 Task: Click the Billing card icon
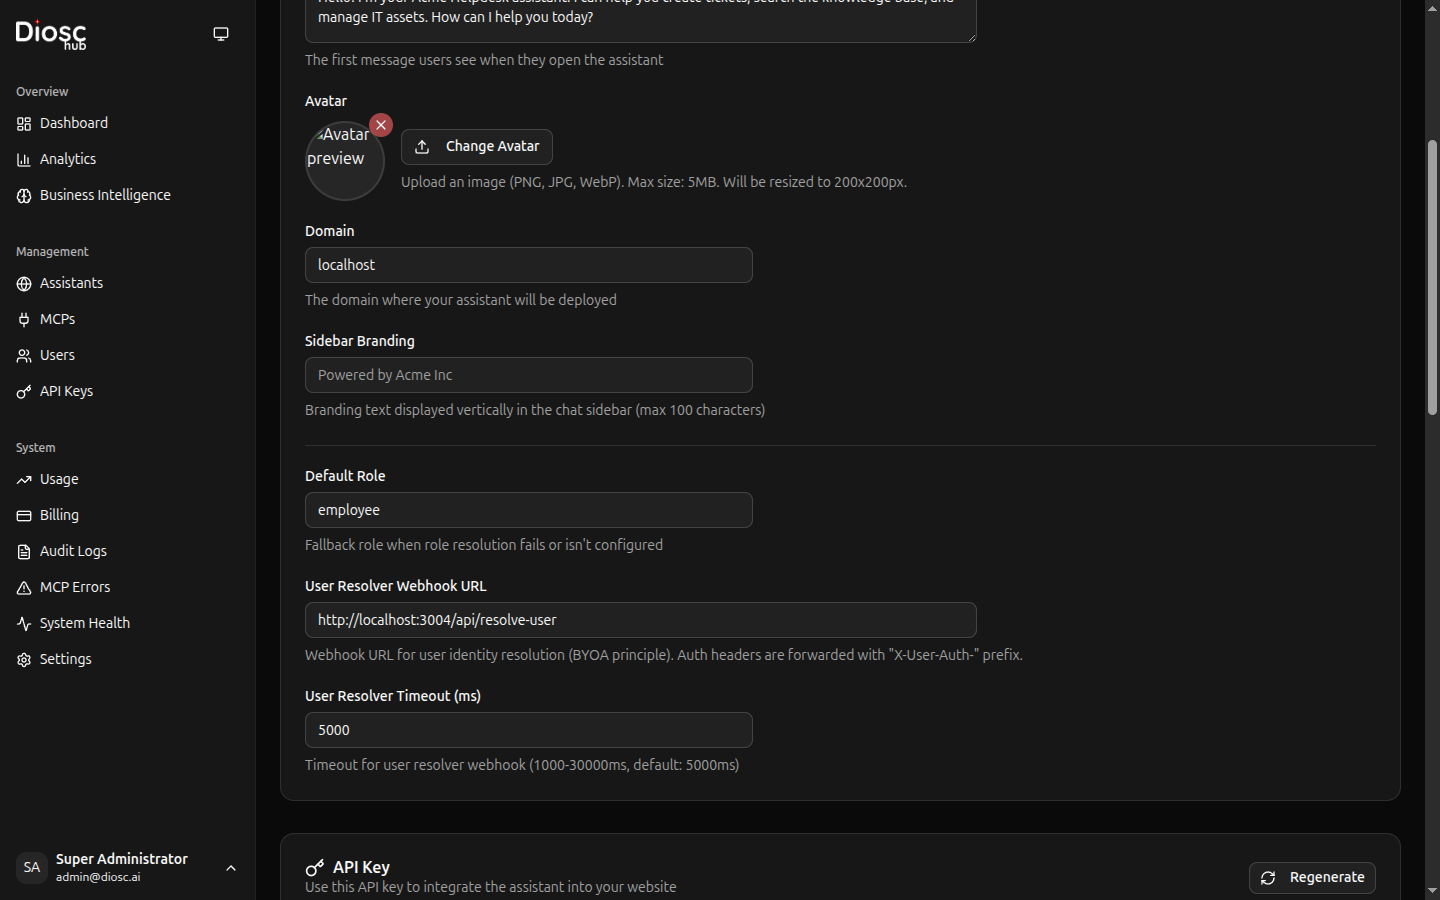coord(24,516)
